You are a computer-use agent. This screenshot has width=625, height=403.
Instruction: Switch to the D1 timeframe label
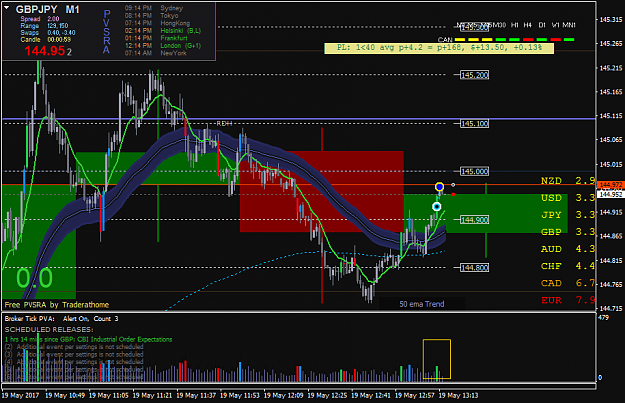coord(542,25)
